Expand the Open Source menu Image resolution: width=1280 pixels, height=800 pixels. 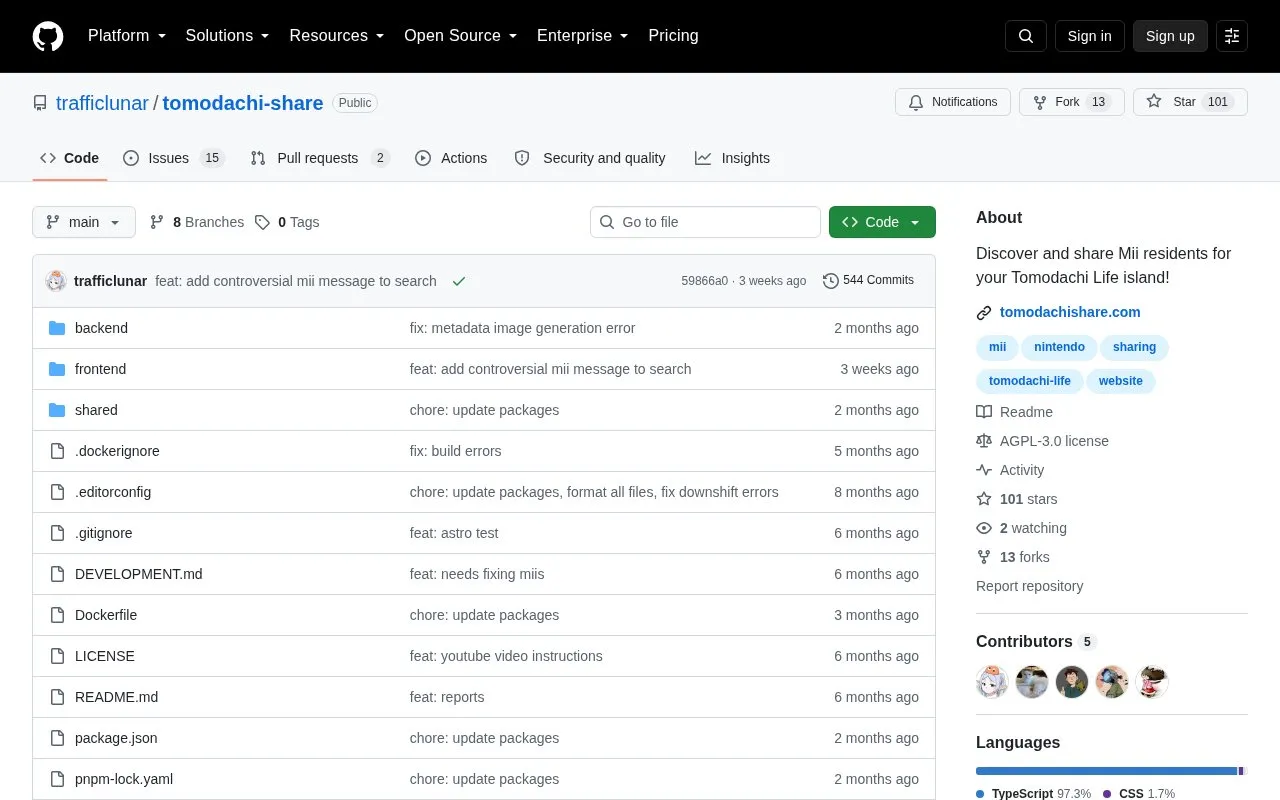[x=461, y=36]
